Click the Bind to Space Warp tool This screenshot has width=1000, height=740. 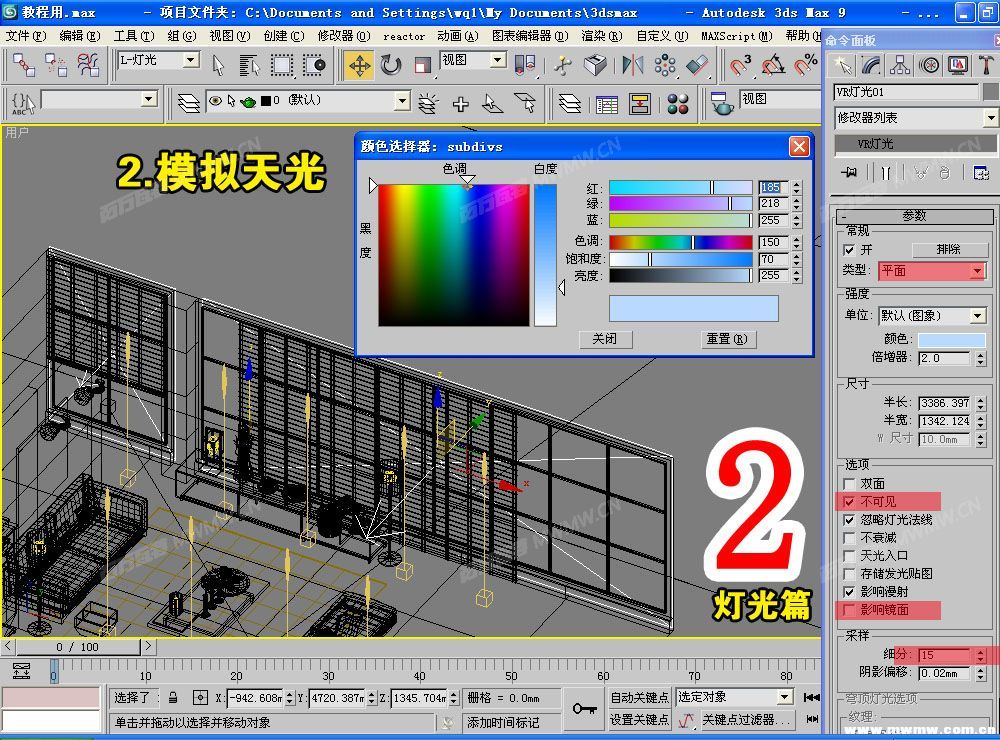(87, 64)
